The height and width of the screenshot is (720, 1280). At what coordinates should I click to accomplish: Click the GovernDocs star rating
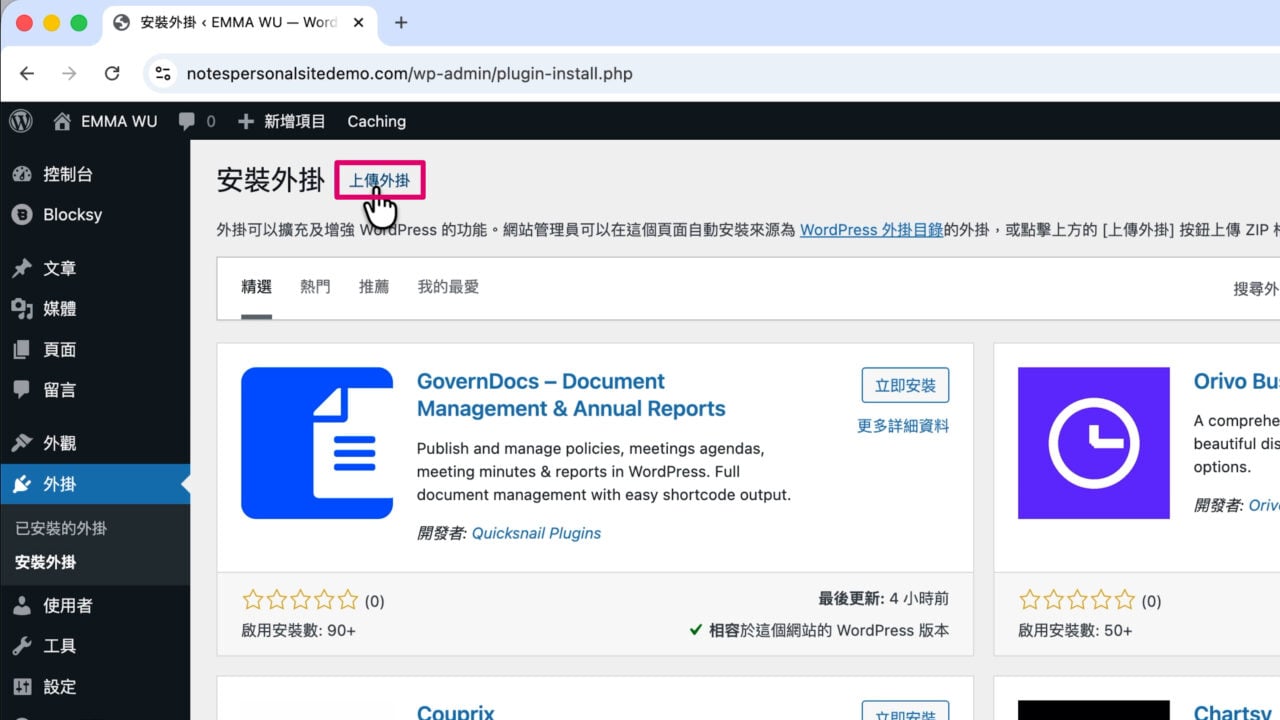(300, 600)
